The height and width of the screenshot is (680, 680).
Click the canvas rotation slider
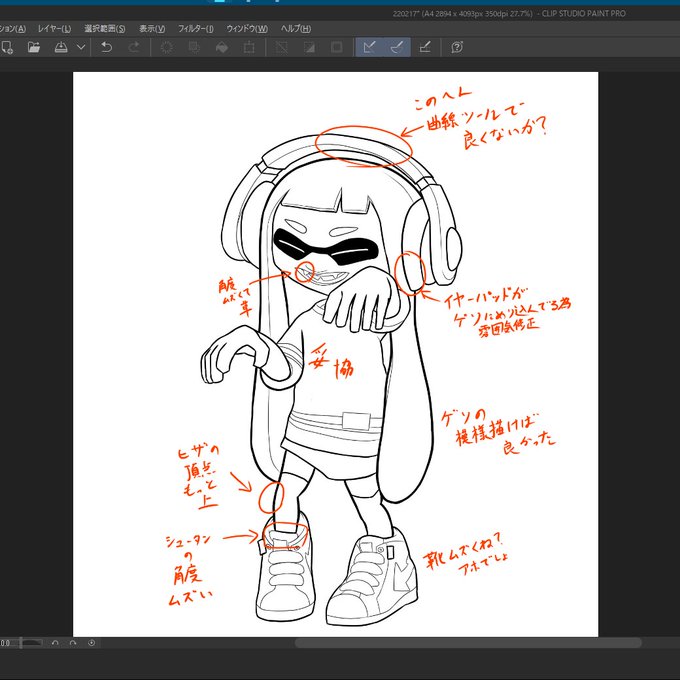click(30, 643)
